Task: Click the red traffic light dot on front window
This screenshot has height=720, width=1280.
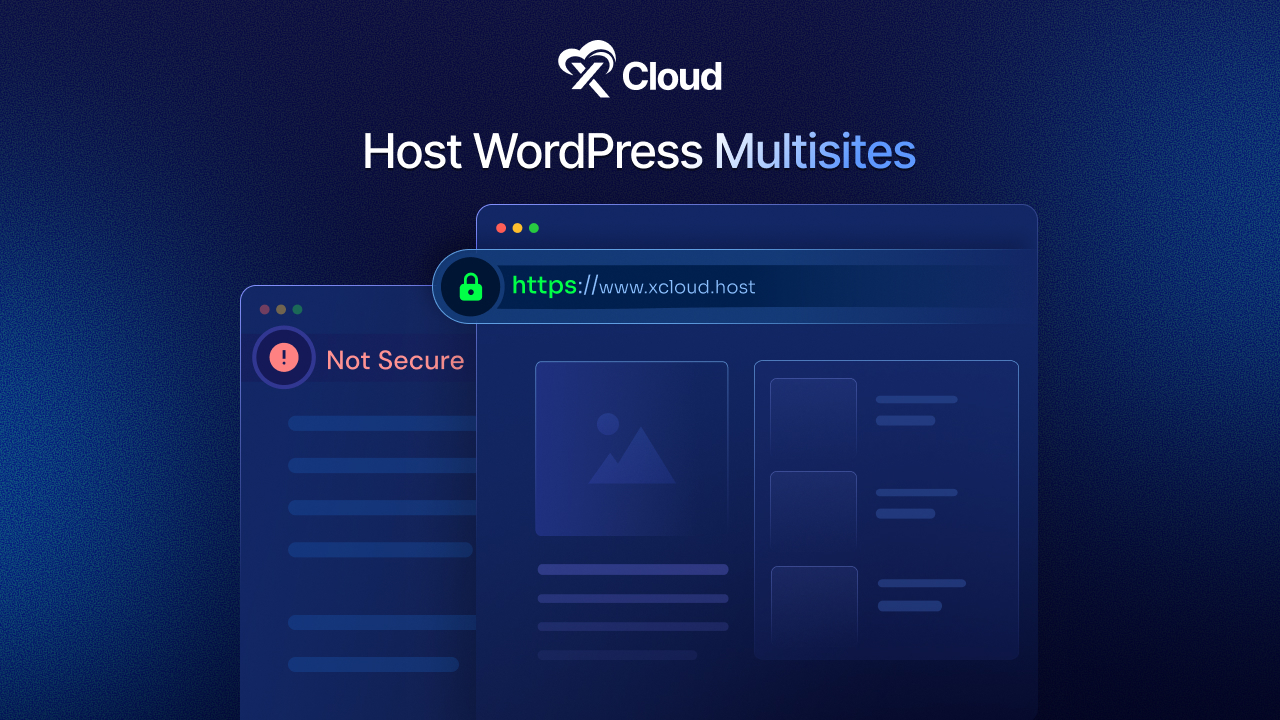Action: pos(500,227)
